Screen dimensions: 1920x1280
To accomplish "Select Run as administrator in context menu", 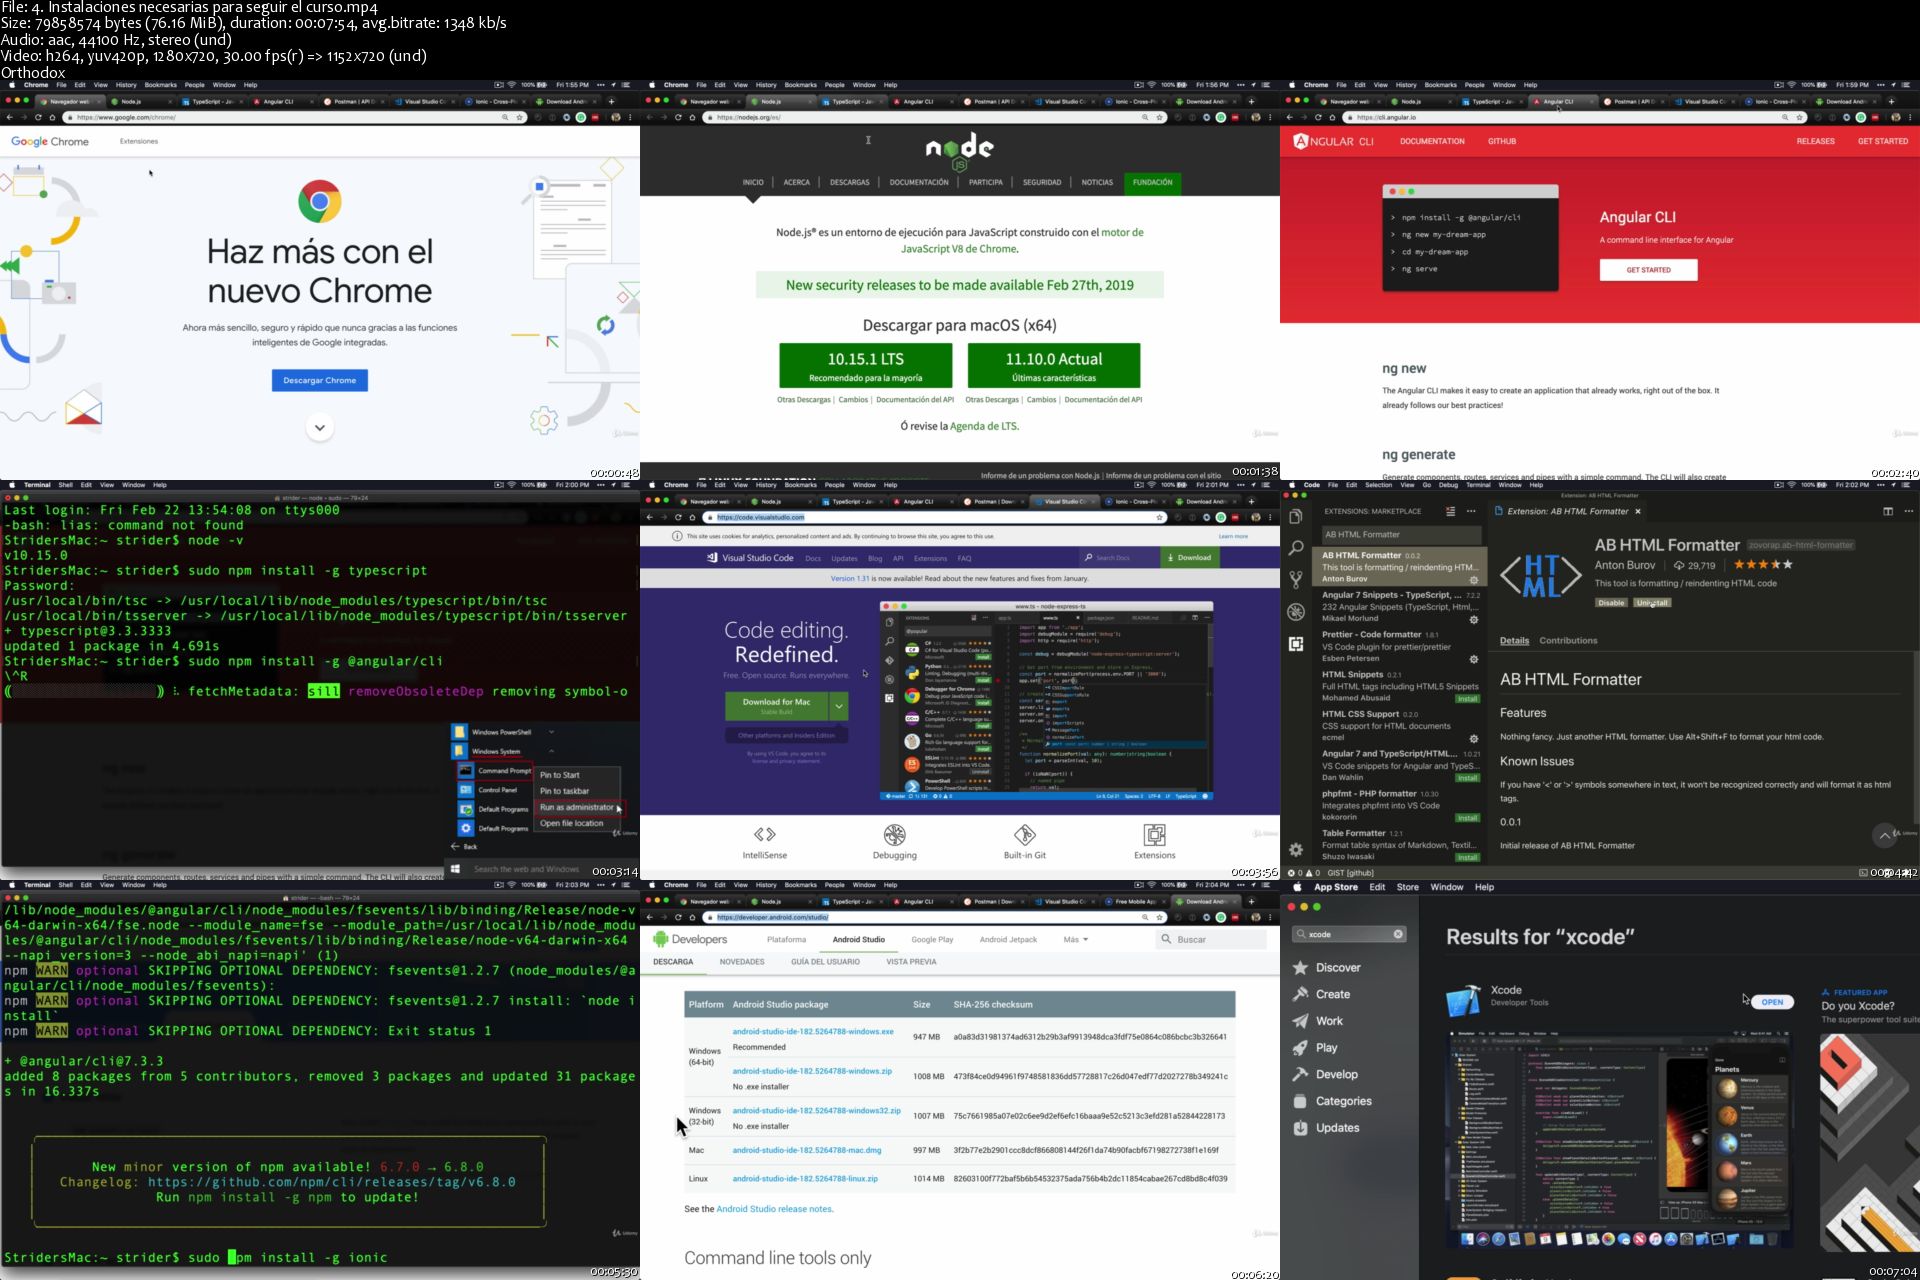I will pos(577,807).
